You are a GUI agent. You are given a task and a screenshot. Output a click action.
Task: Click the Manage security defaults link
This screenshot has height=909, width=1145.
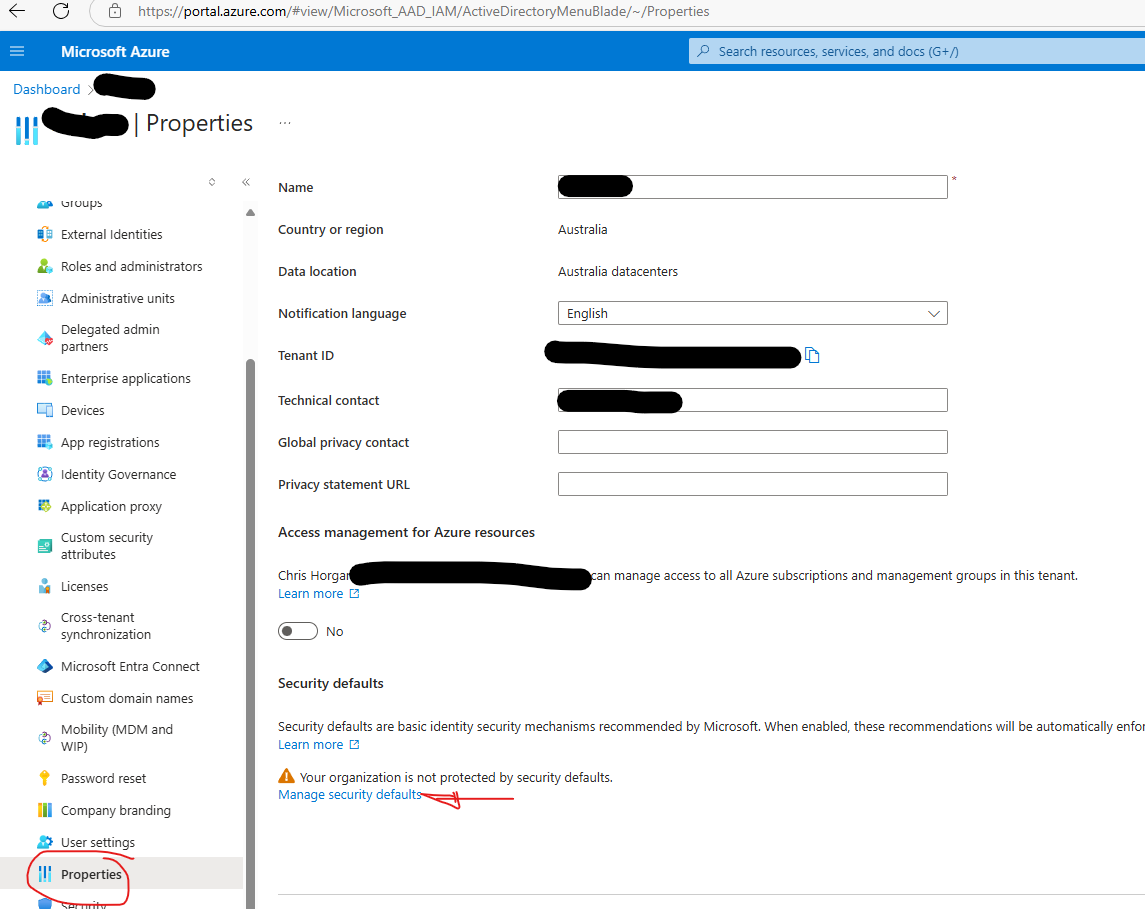tap(349, 794)
